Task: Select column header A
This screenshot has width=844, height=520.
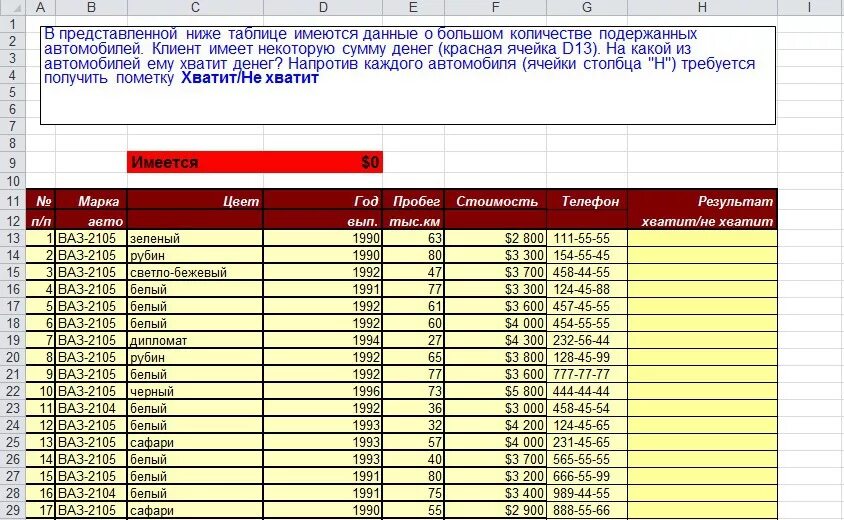Action: [40, 7]
